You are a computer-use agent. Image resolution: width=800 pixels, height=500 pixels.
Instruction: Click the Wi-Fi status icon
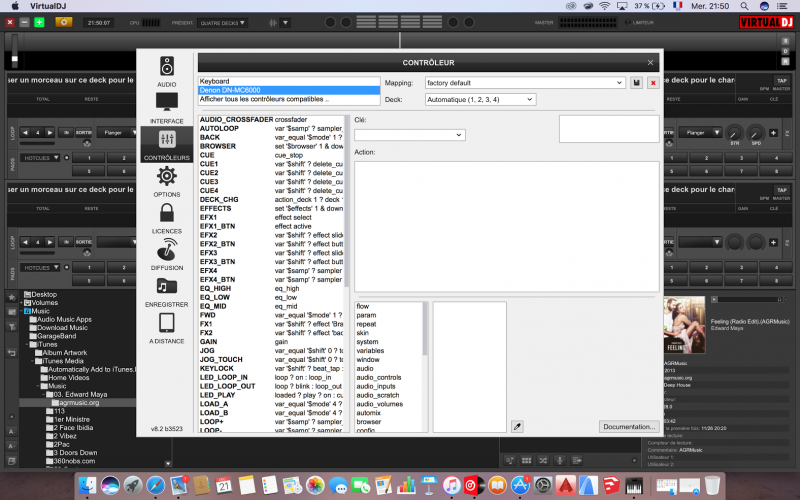[605, 6]
